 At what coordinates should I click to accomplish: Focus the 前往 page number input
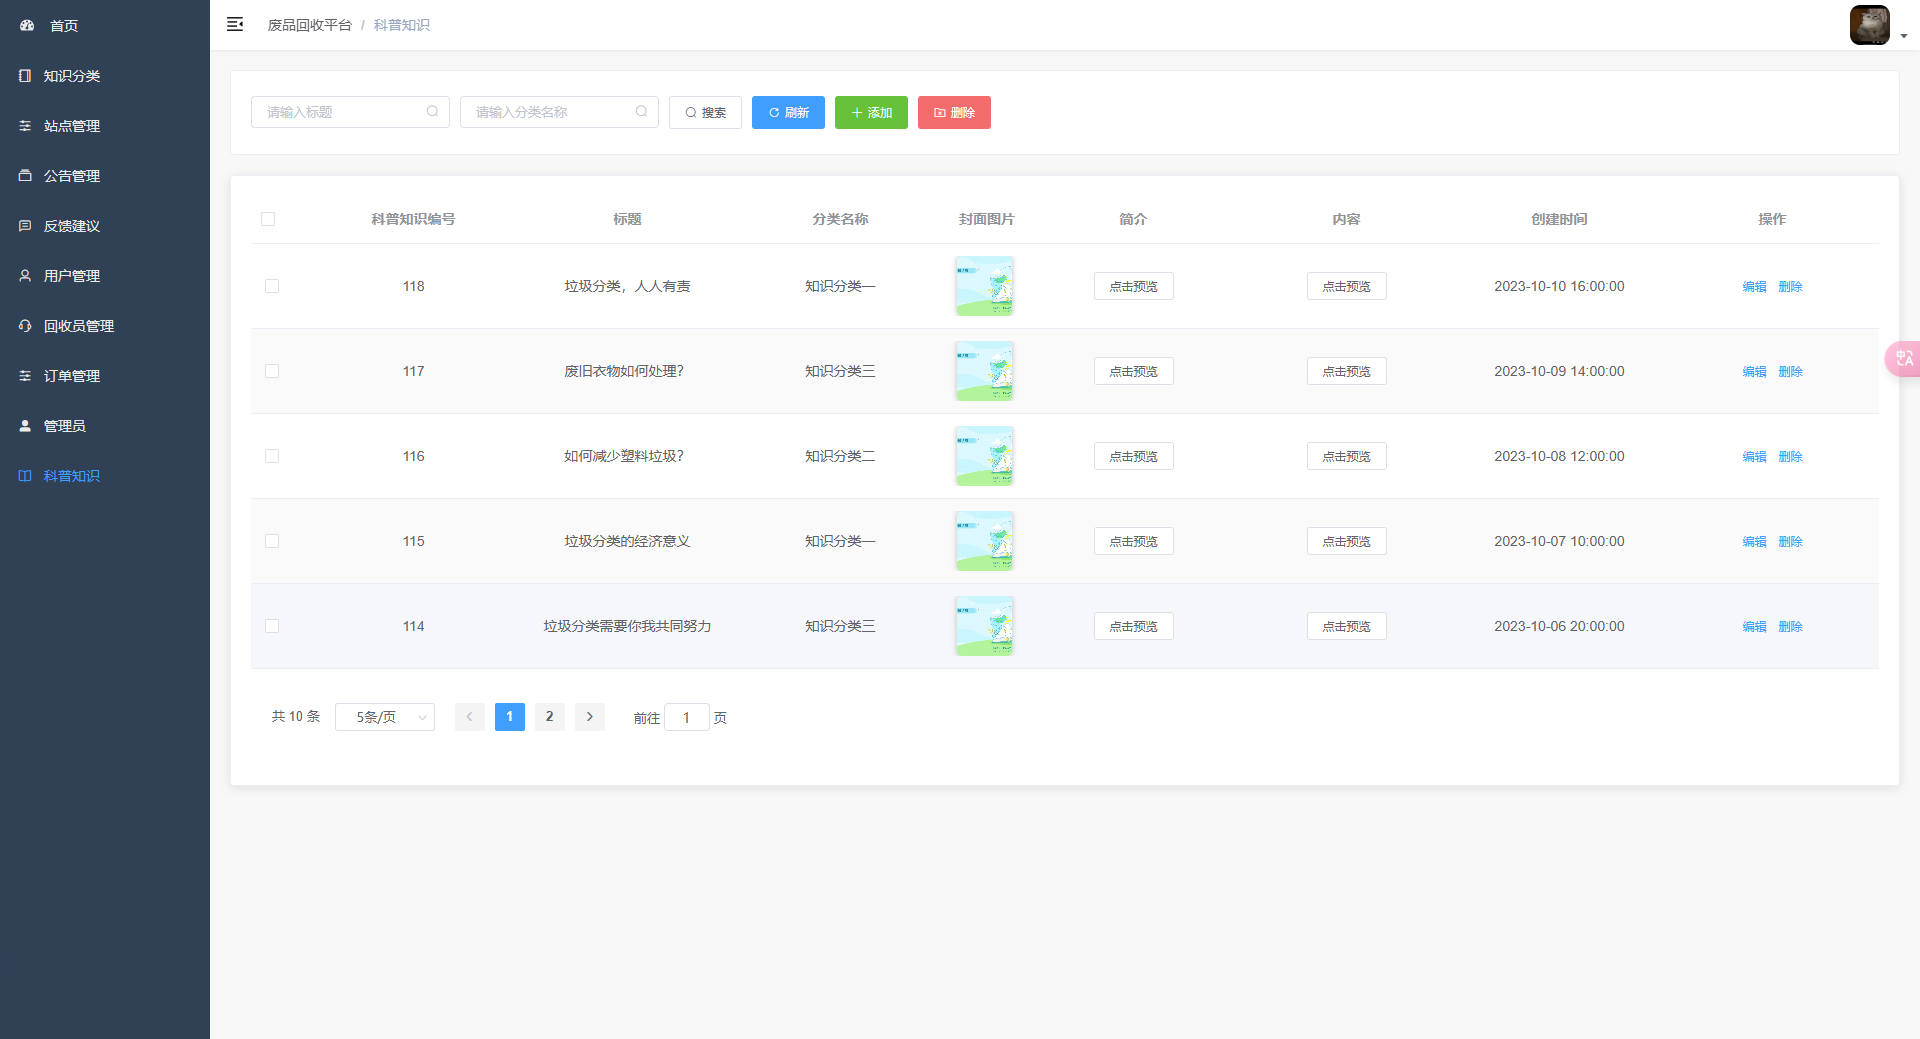(x=686, y=717)
